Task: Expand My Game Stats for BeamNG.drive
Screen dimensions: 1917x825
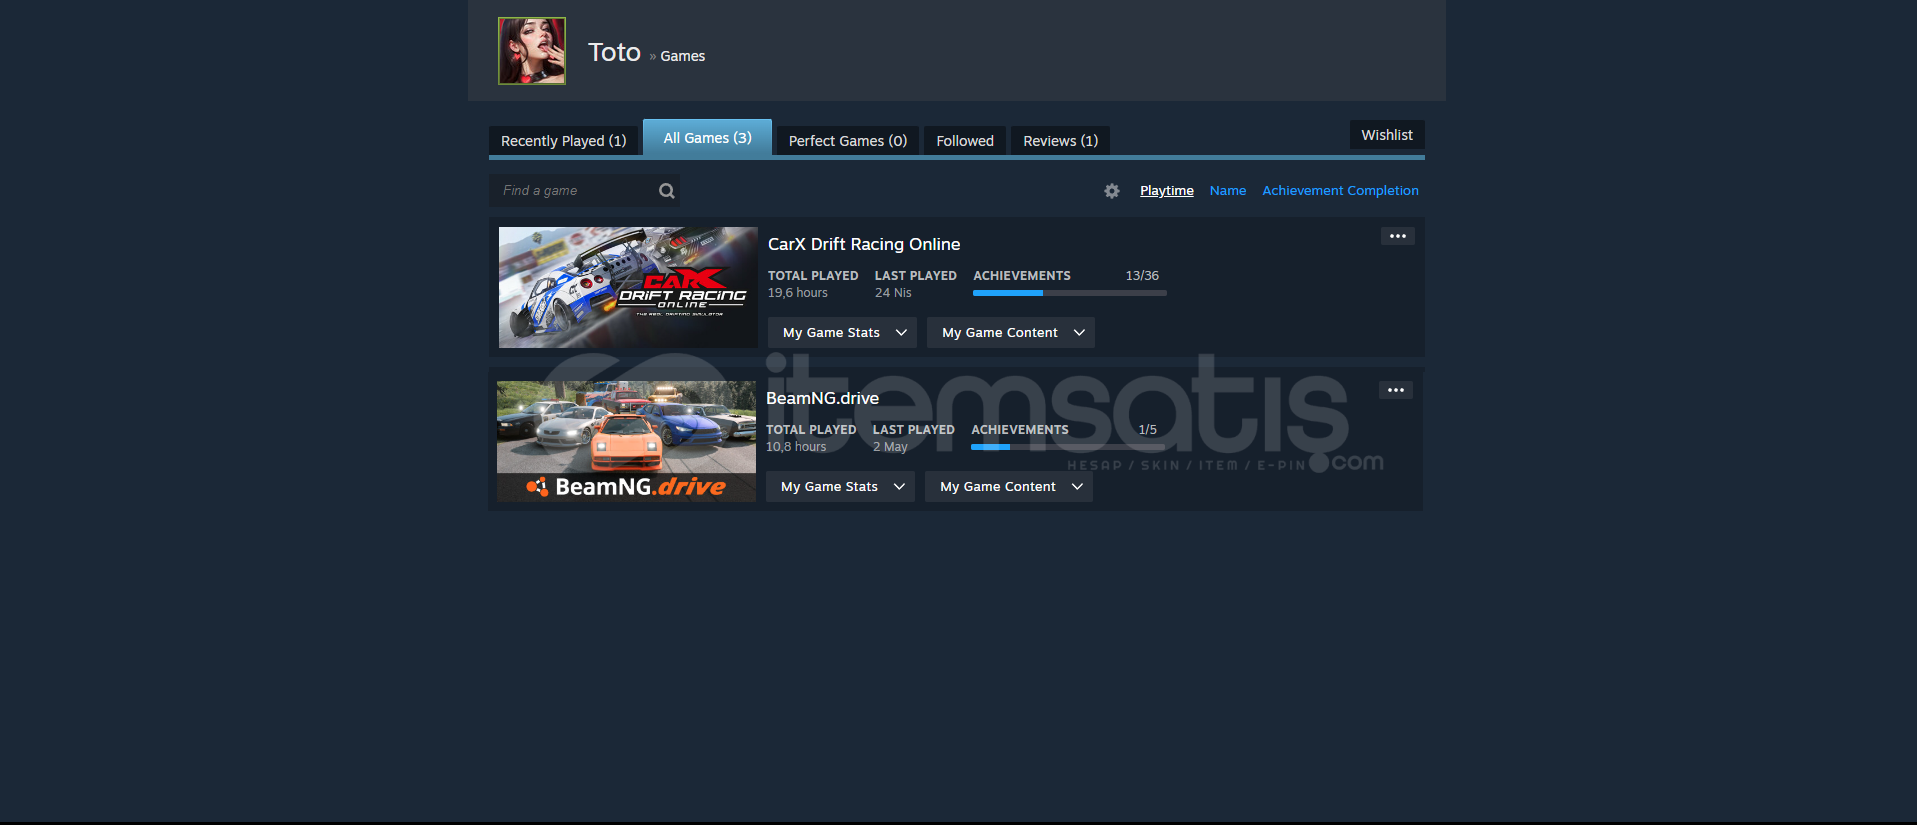Action: (x=840, y=487)
